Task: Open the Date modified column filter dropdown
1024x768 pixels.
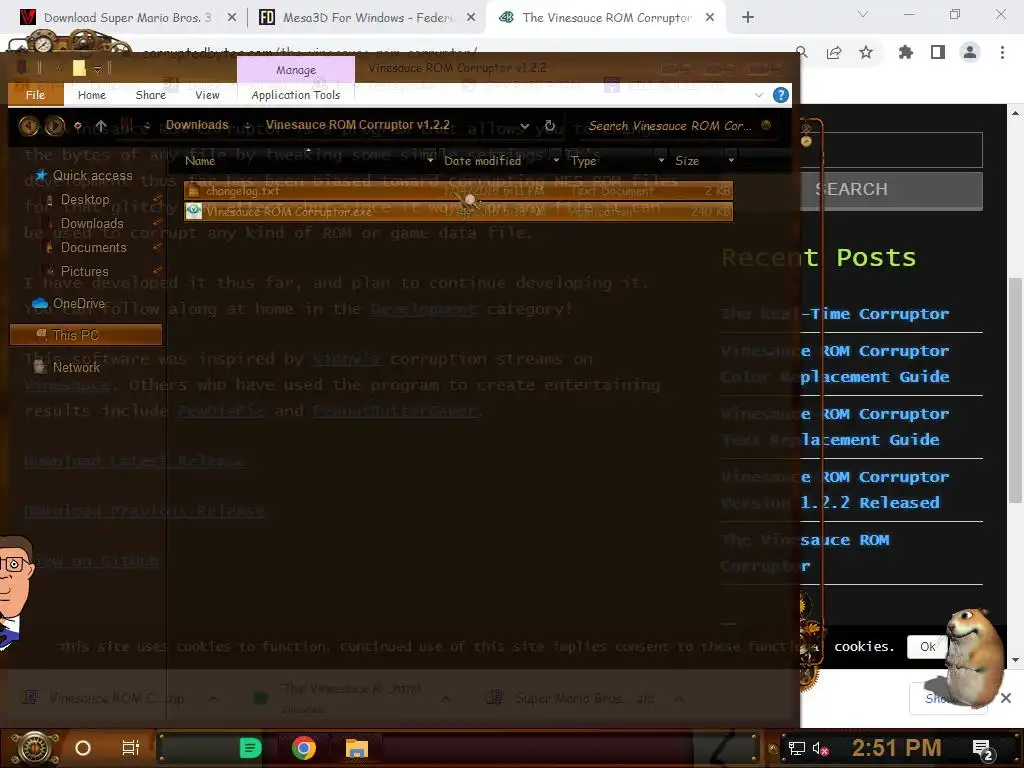Action: [x=556, y=161]
